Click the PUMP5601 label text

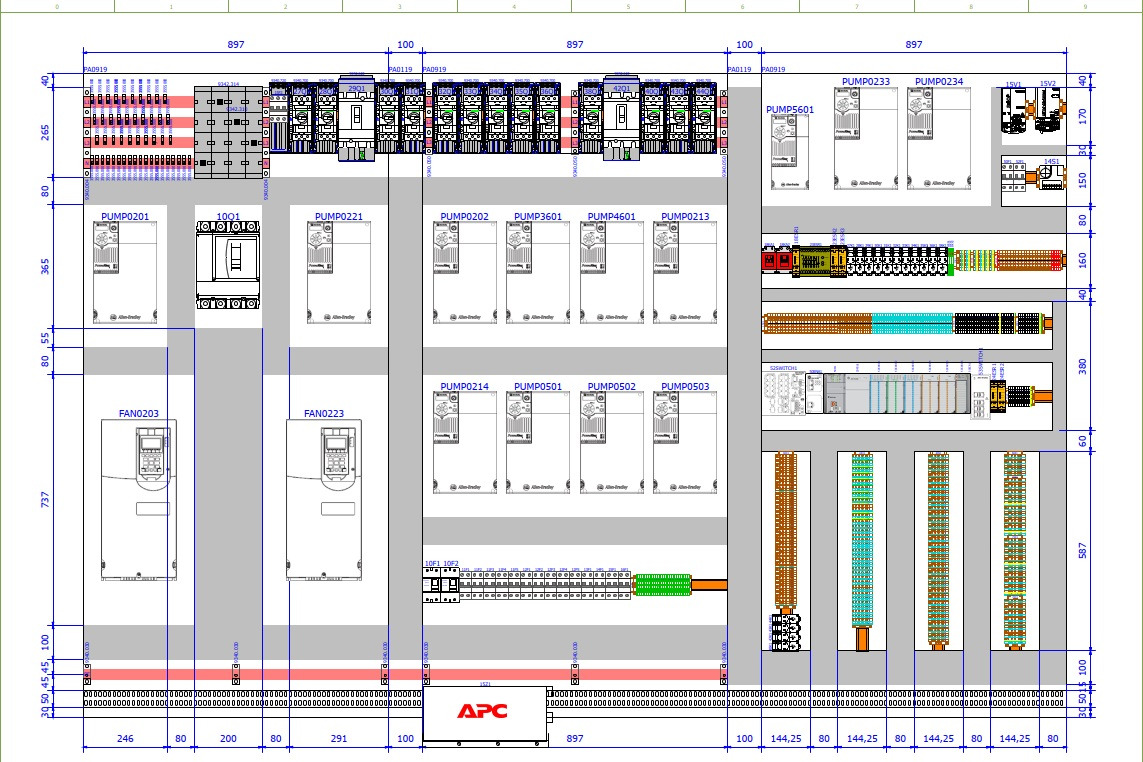[790, 109]
